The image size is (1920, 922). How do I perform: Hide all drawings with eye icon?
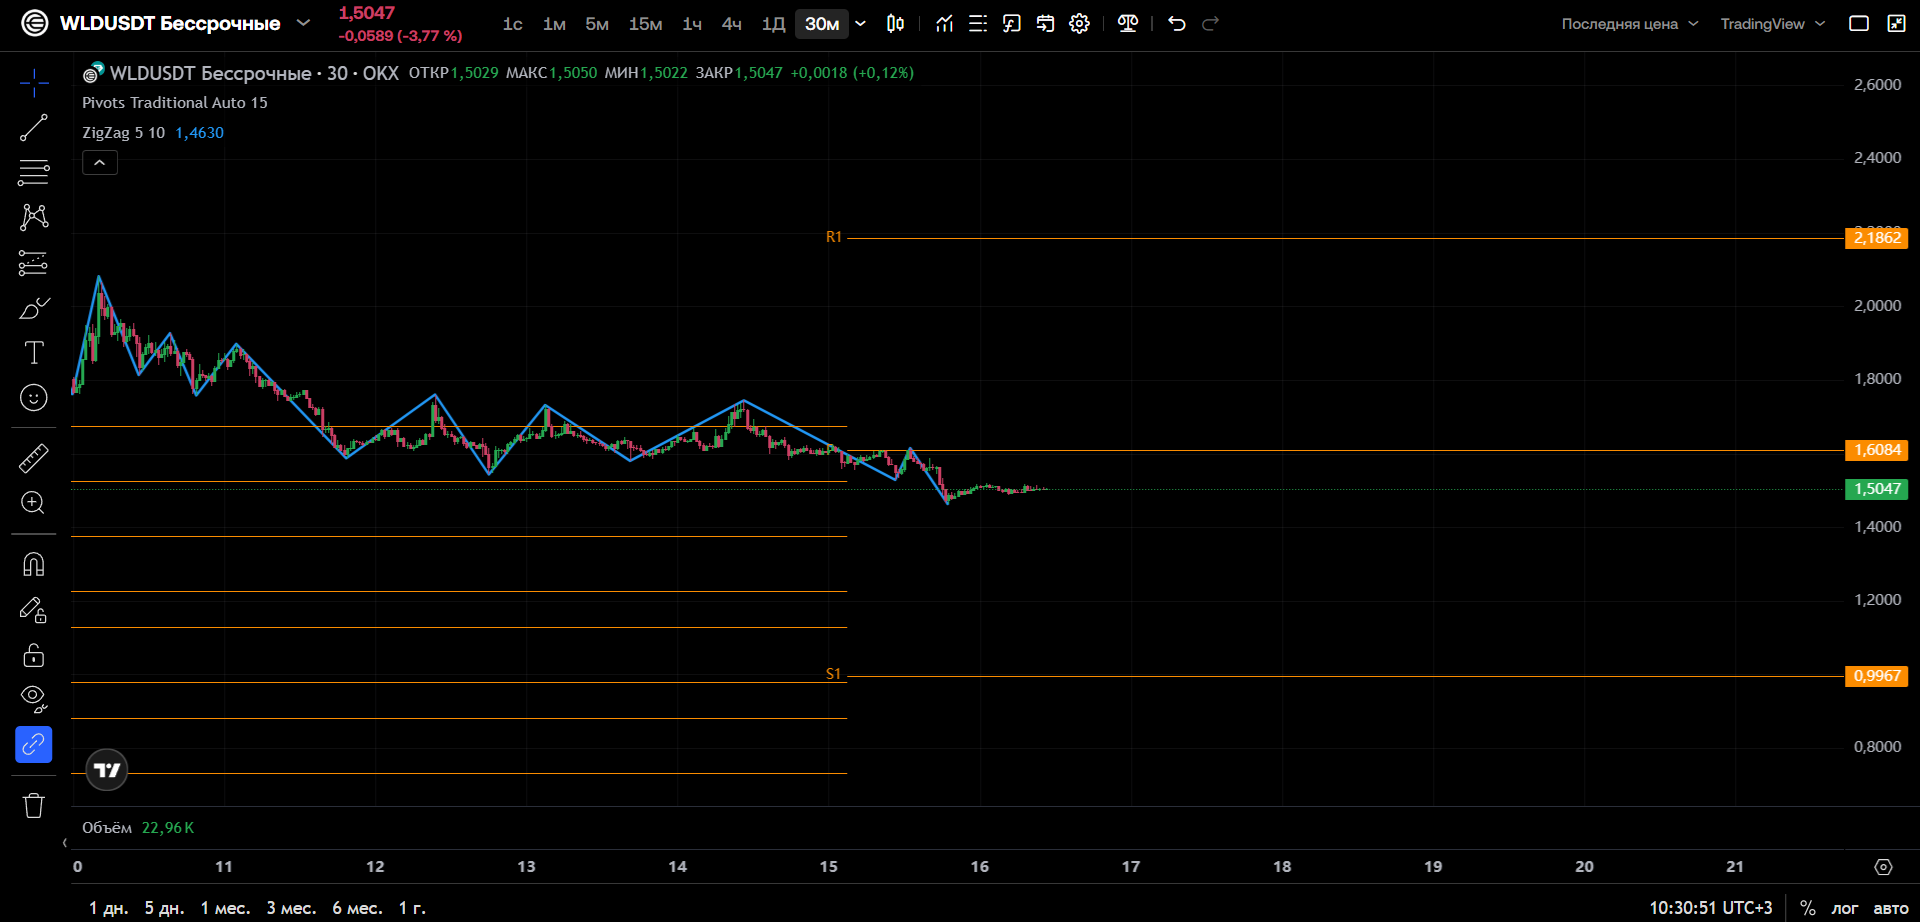33,699
